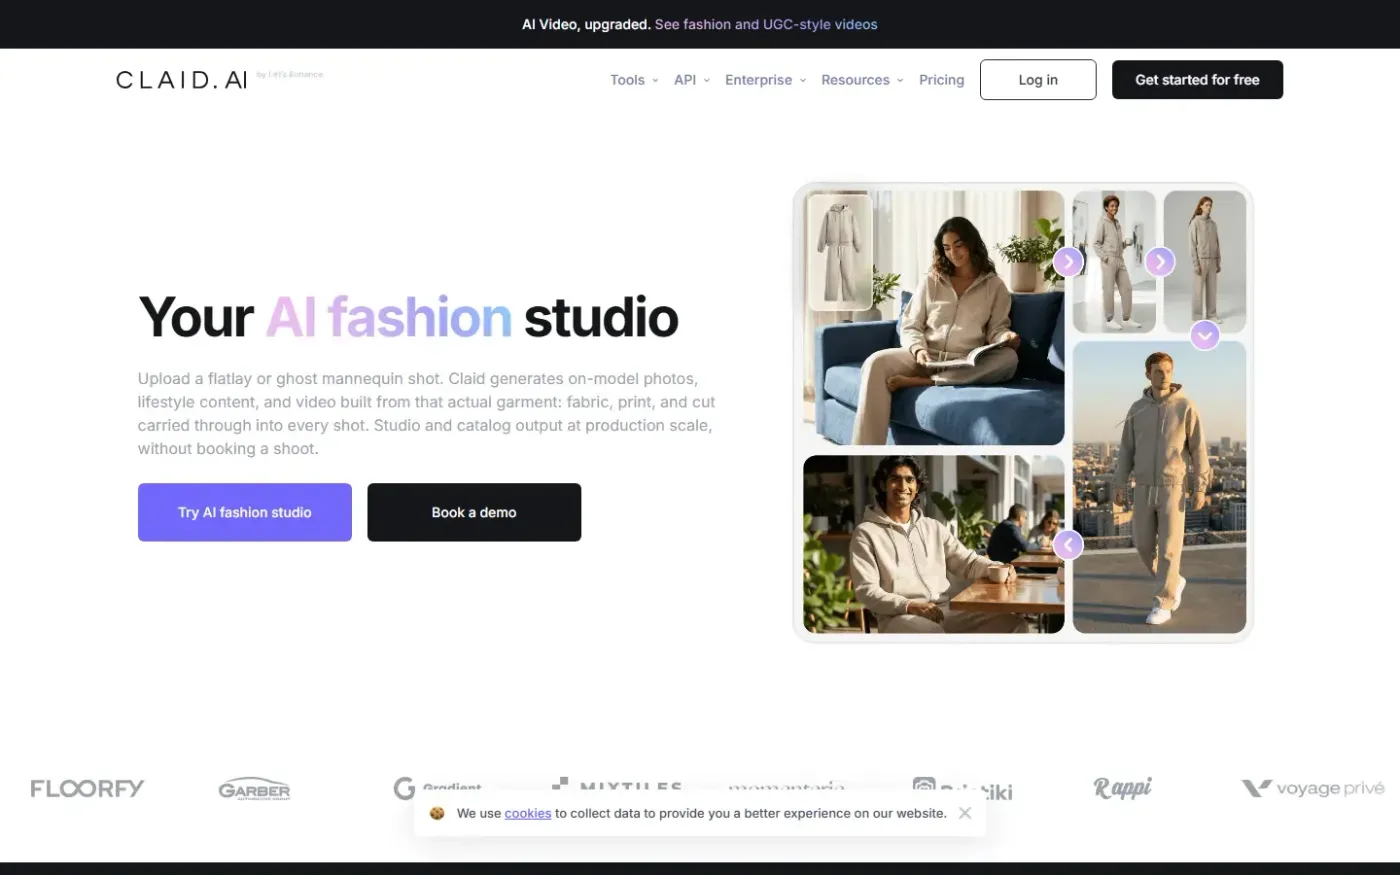Click Get started for free button
Viewport: 1400px width, 875px height.
pos(1197,80)
